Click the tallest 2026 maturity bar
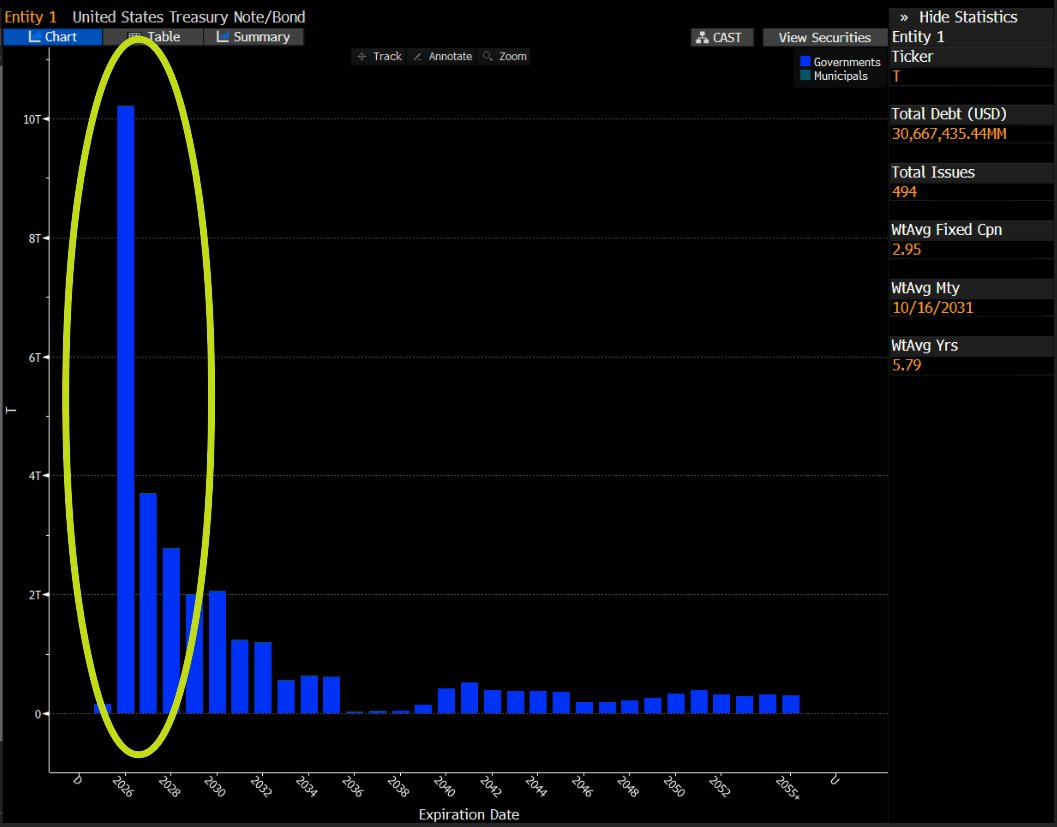Viewport: 1057px width, 827px height. click(x=125, y=408)
